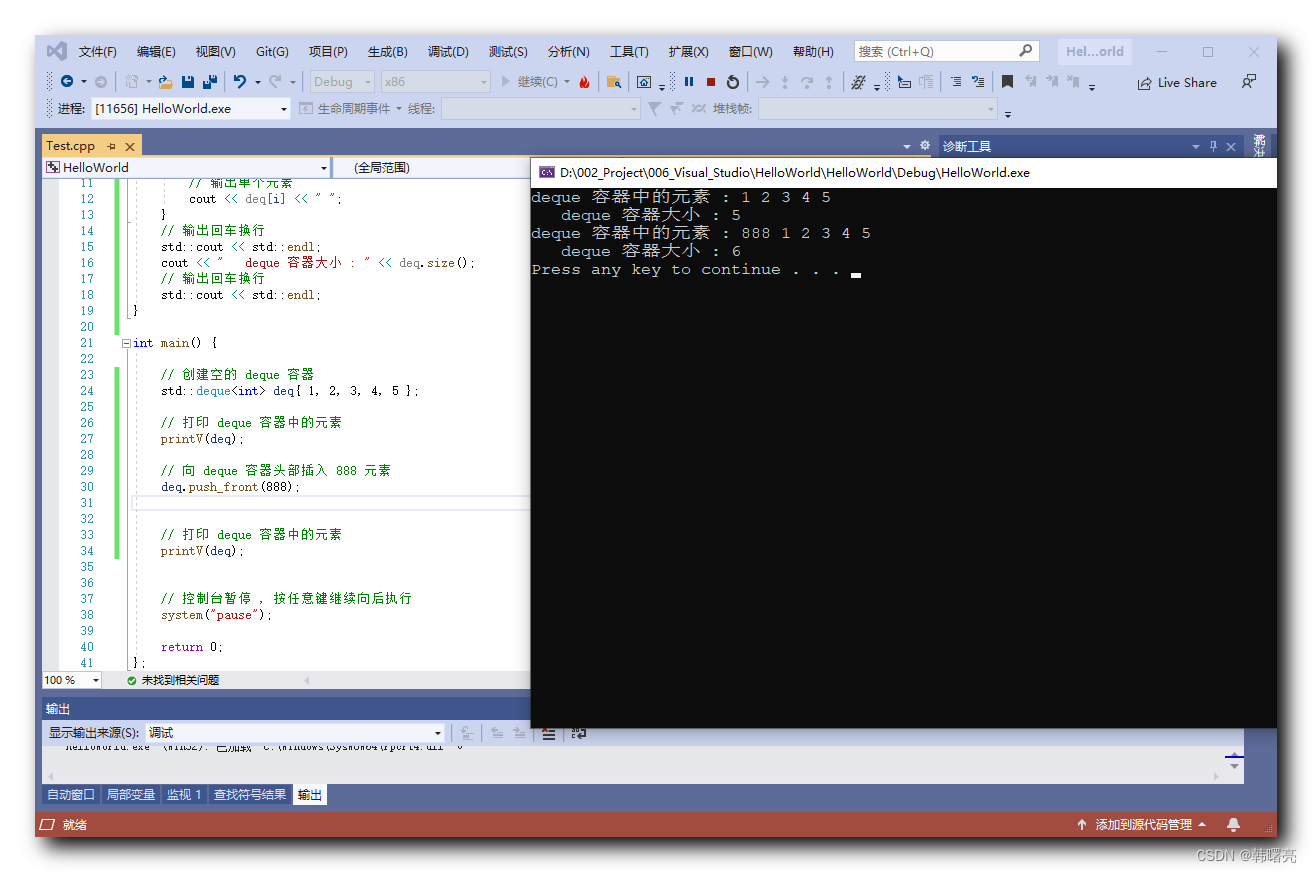Screen dimensions: 1312x872
Task: Click the save all files icon
Action: (210, 82)
